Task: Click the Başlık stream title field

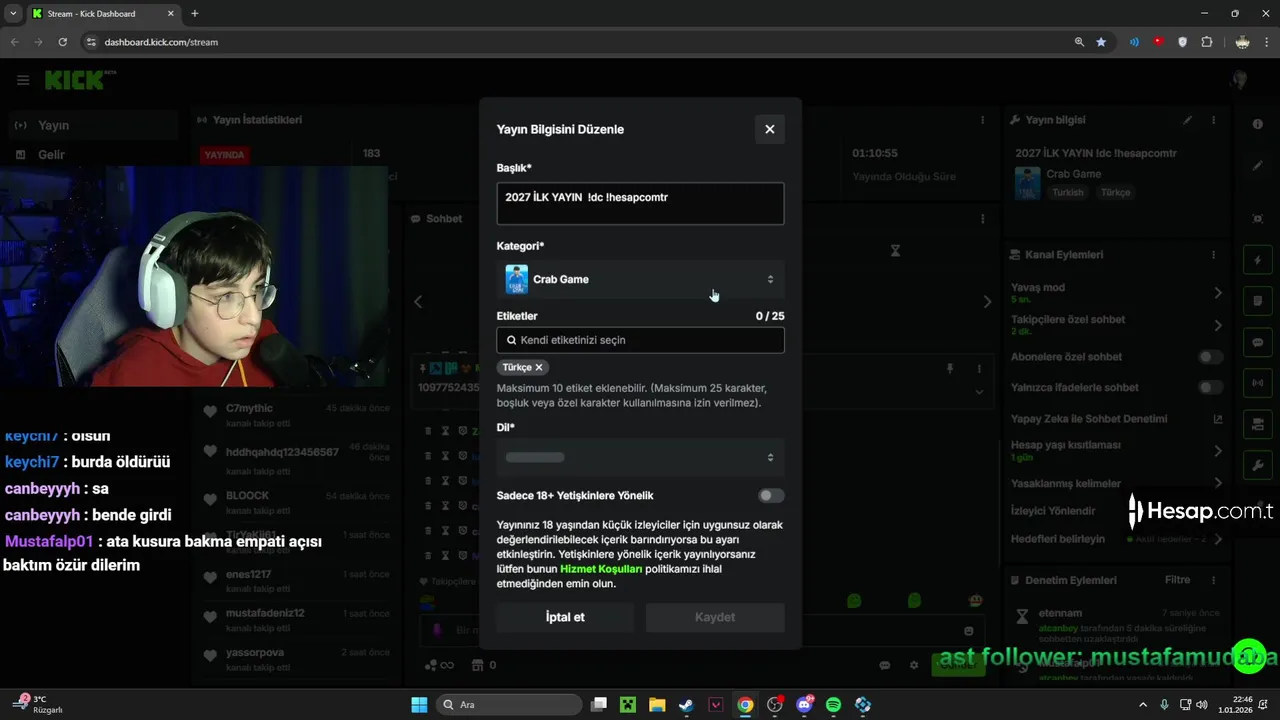Action: [640, 203]
